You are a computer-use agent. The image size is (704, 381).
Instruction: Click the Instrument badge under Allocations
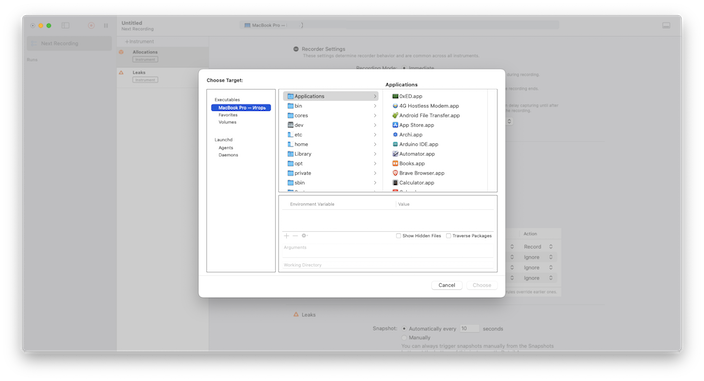[x=145, y=59]
